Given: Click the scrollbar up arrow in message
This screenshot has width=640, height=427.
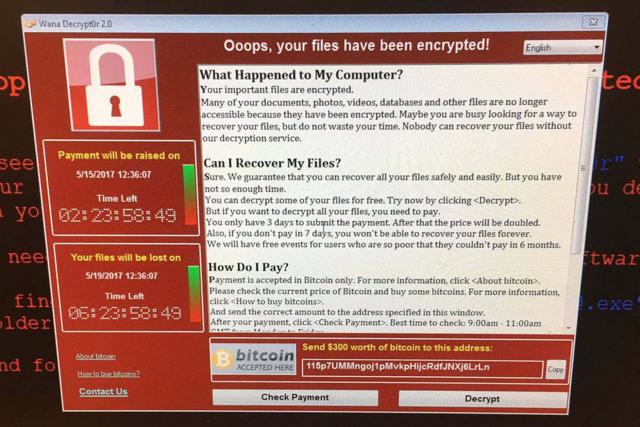Looking at the screenshot, I should click(593, 71).
